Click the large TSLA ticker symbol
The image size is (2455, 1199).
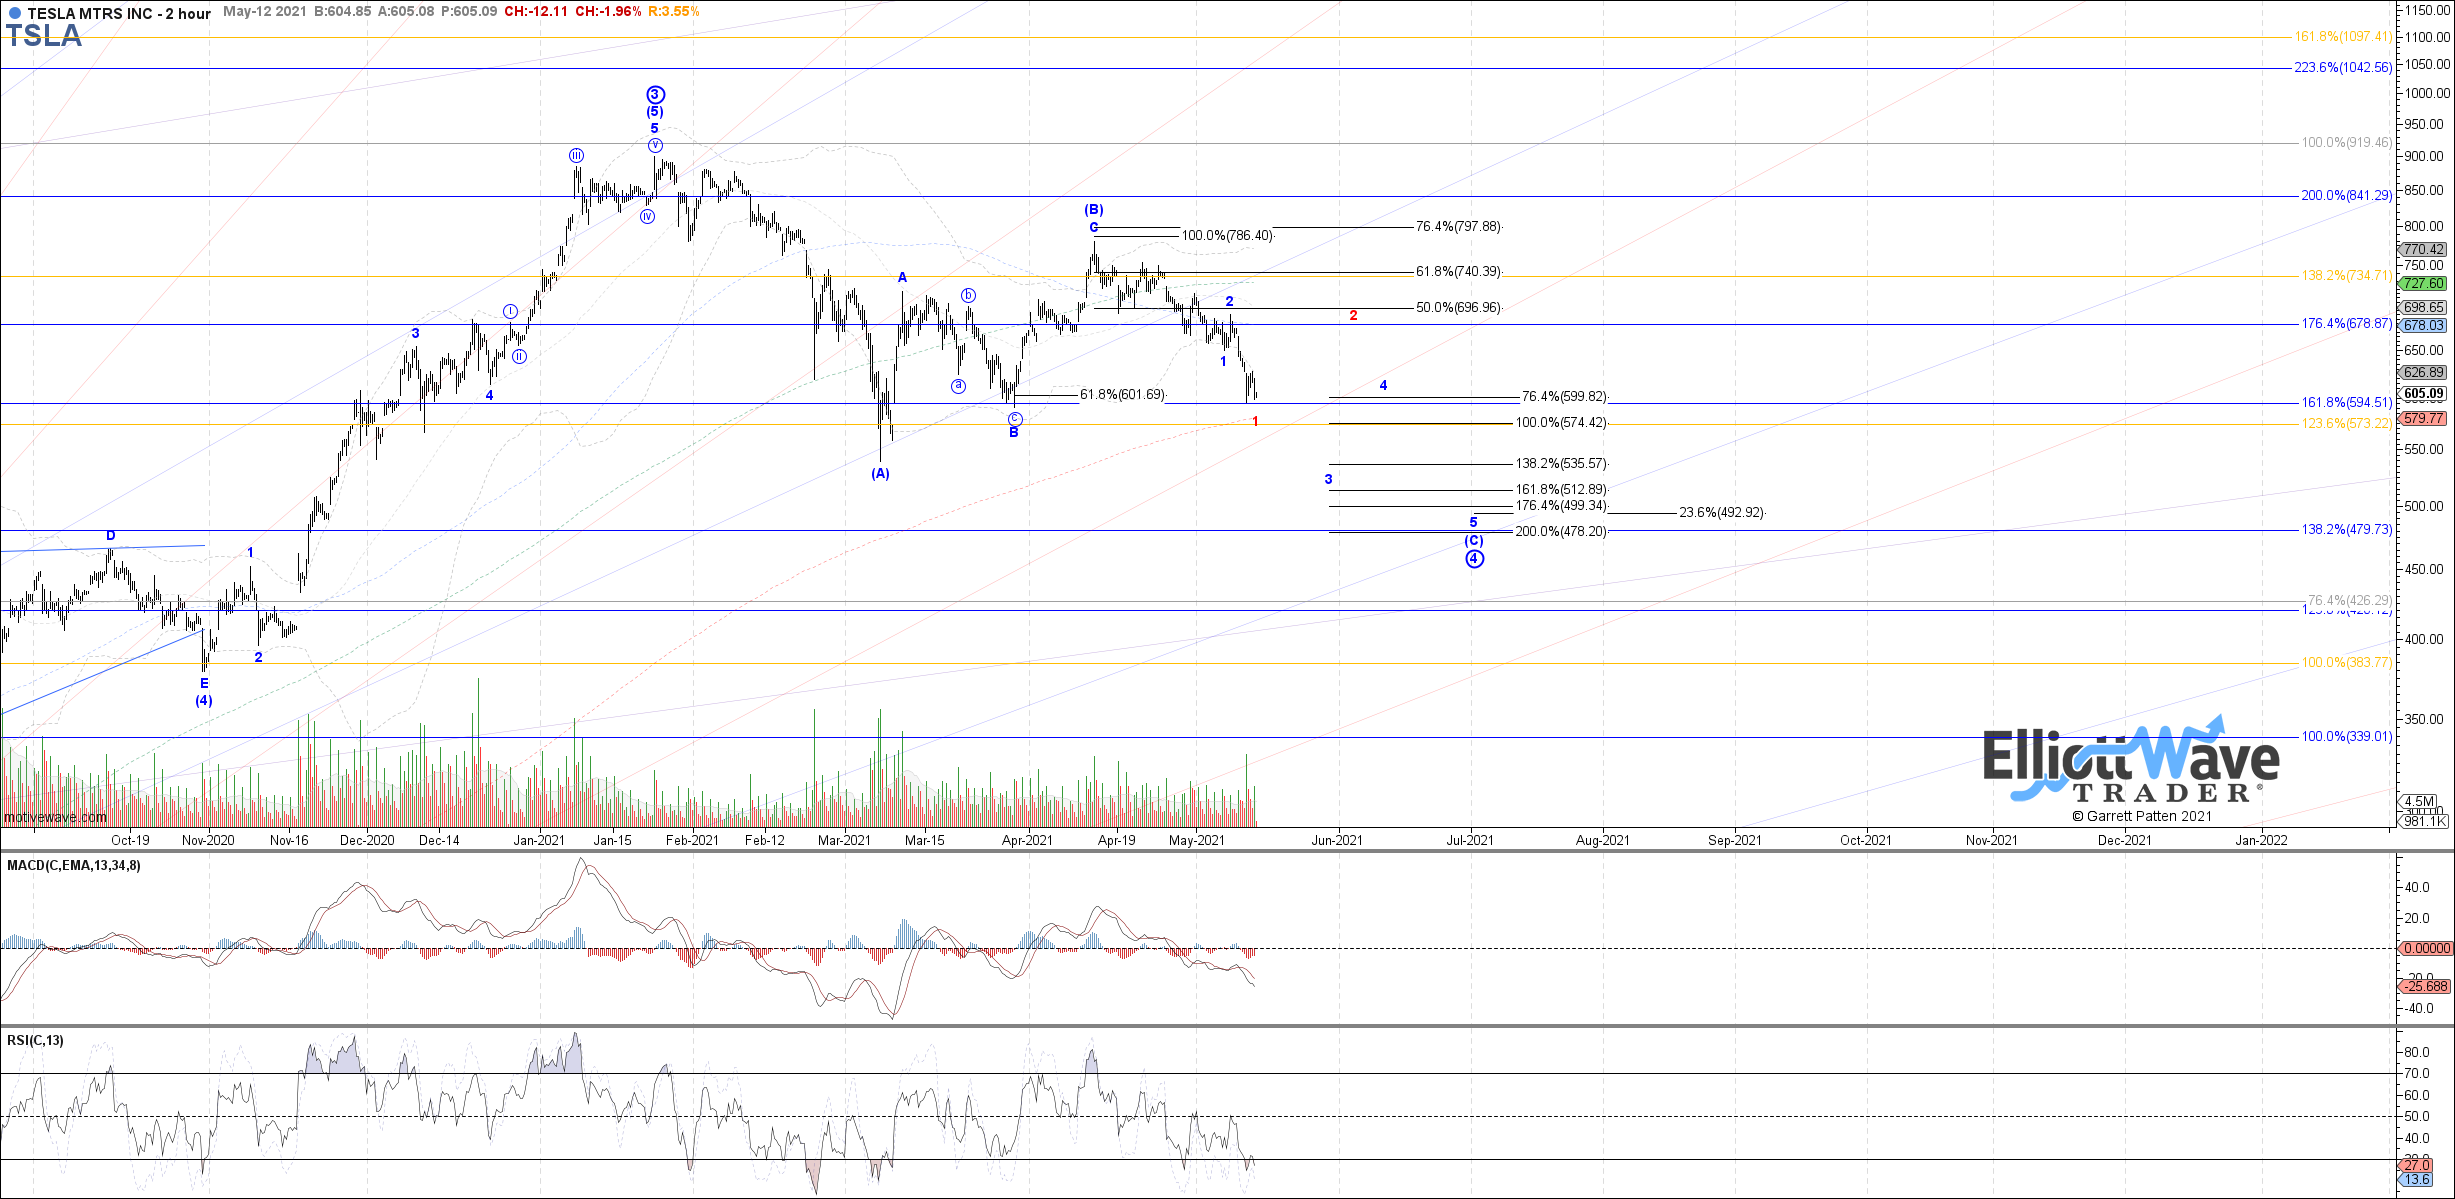click(x=44, y=36)
